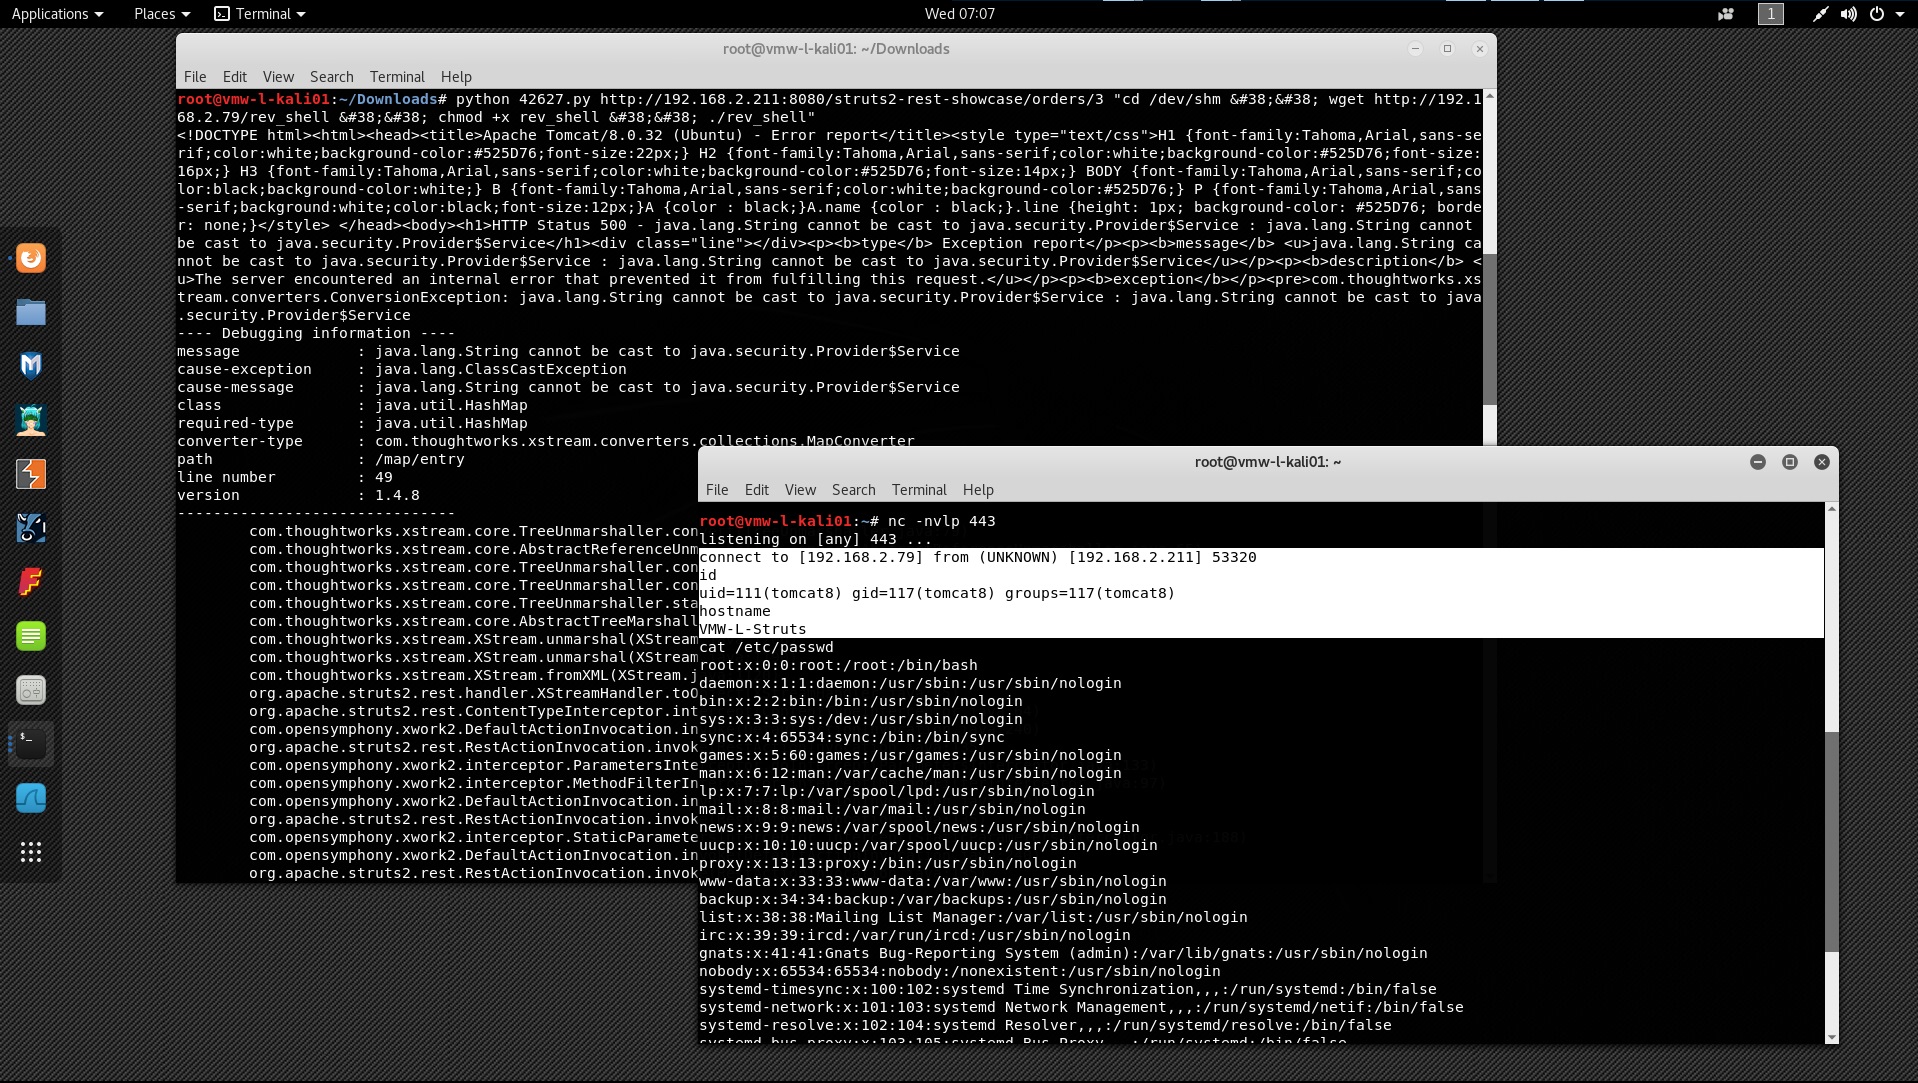Click the Terminal icon in the dock

pyautogui.click(x=31, y=744)
